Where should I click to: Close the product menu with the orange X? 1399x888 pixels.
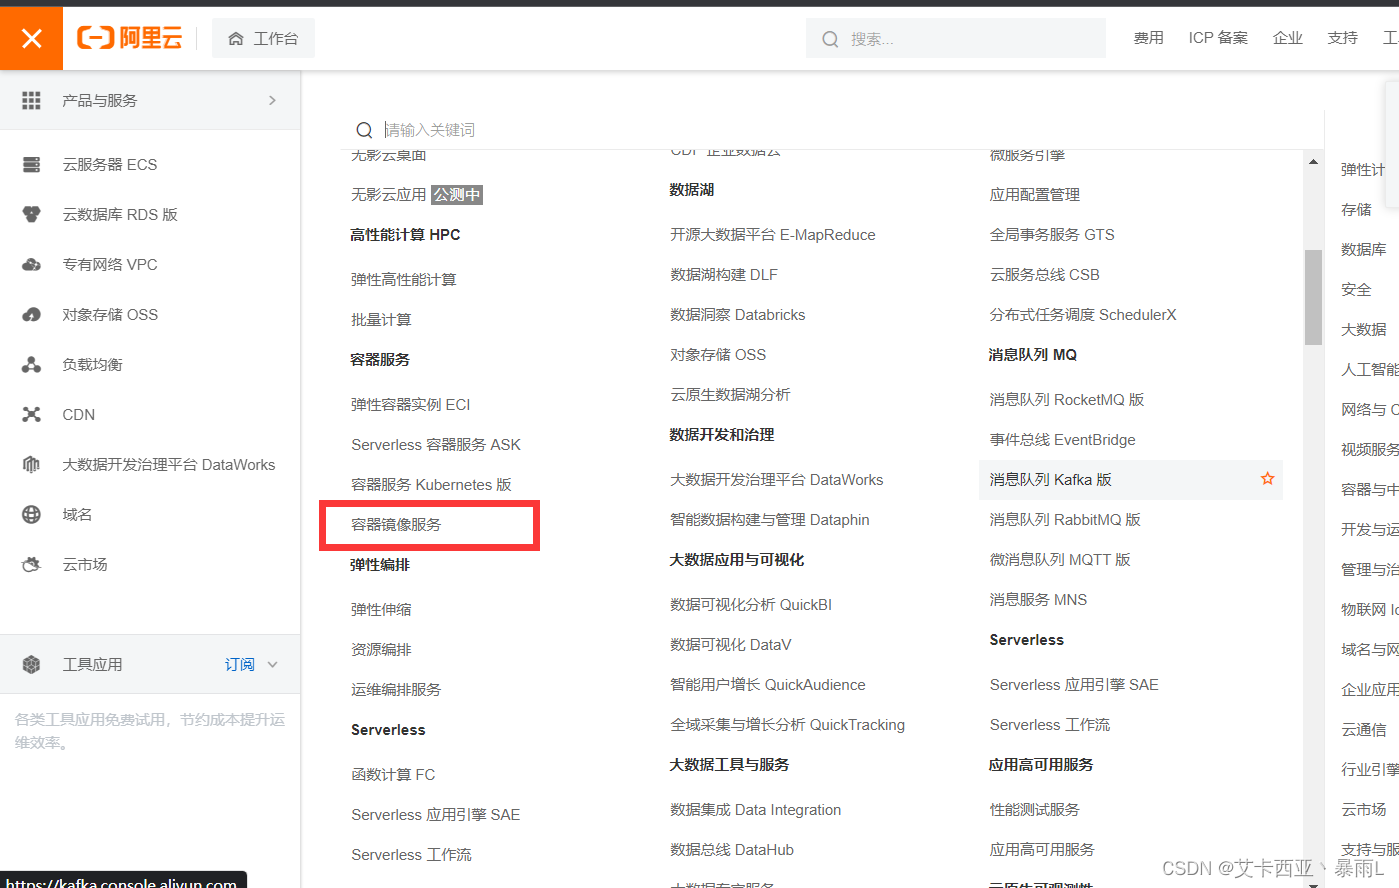(31, 38)
